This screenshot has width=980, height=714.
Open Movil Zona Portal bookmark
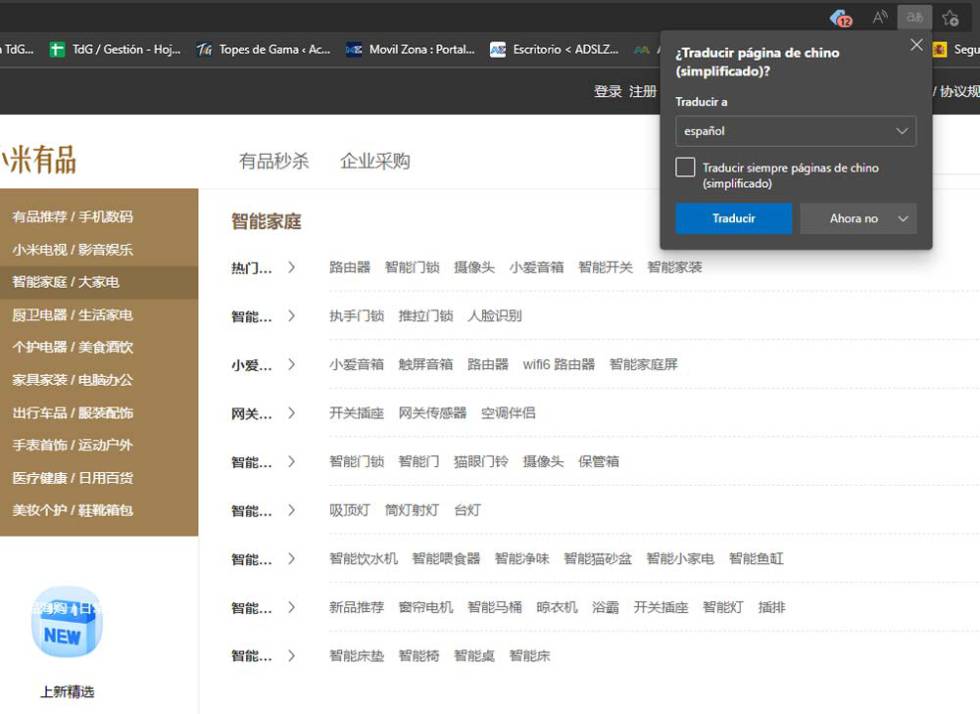[411, 49]
